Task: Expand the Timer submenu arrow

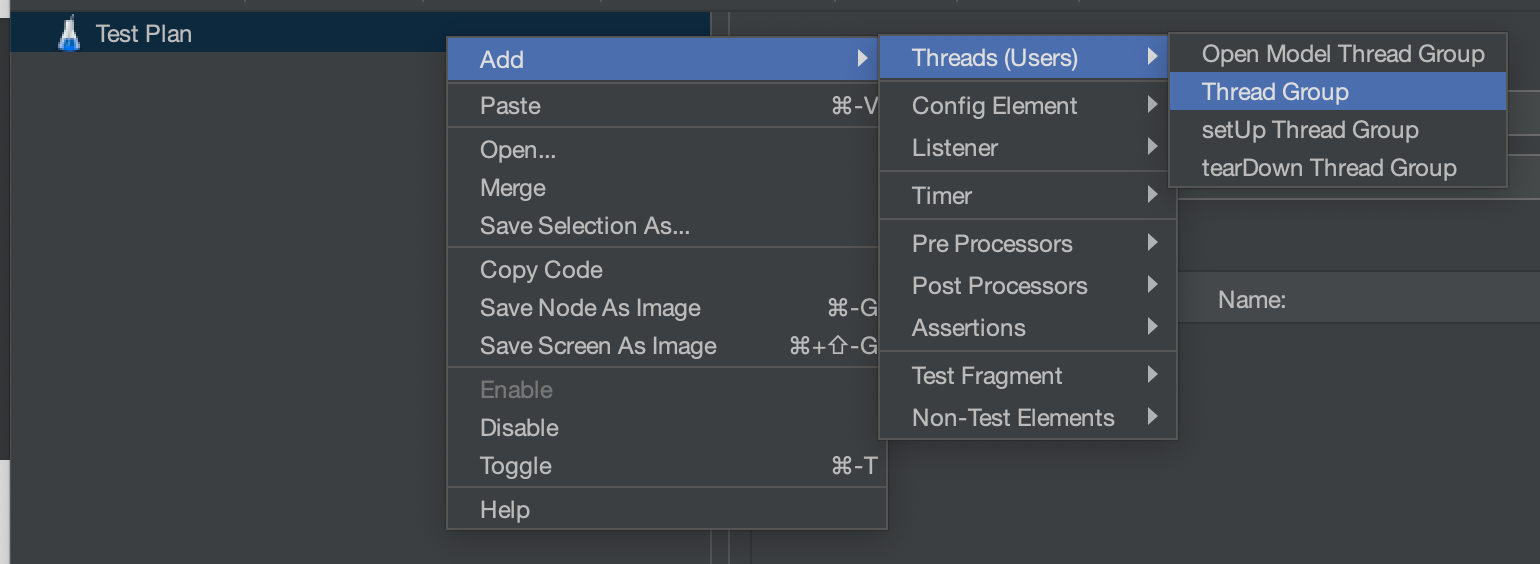Action: pos(1153,195)
